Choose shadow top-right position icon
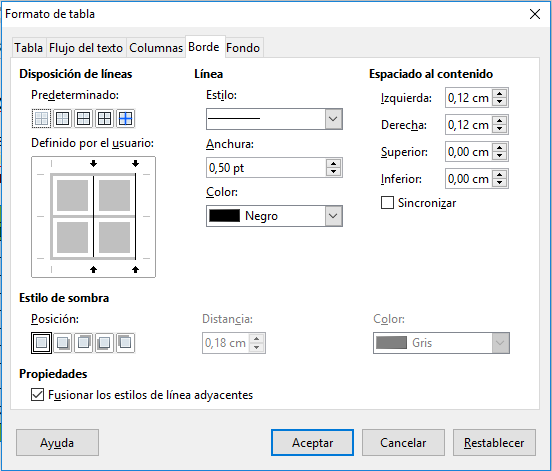This screenshot has width=552, height=471. pyautogui.click(x=83, y=343)
